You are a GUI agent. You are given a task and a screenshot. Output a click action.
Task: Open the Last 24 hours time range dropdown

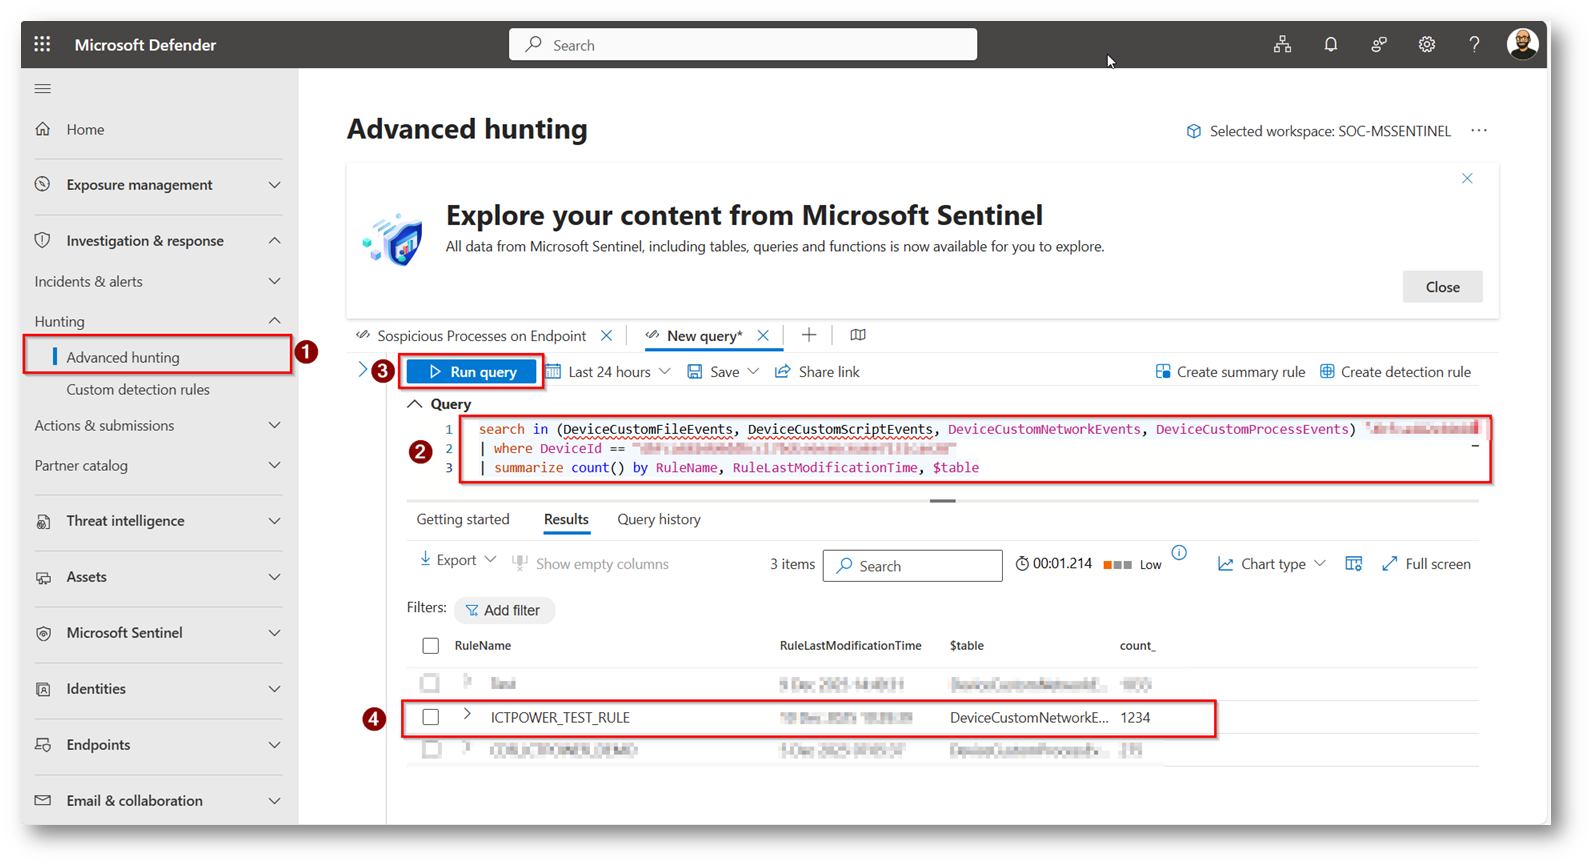[609, 372]
